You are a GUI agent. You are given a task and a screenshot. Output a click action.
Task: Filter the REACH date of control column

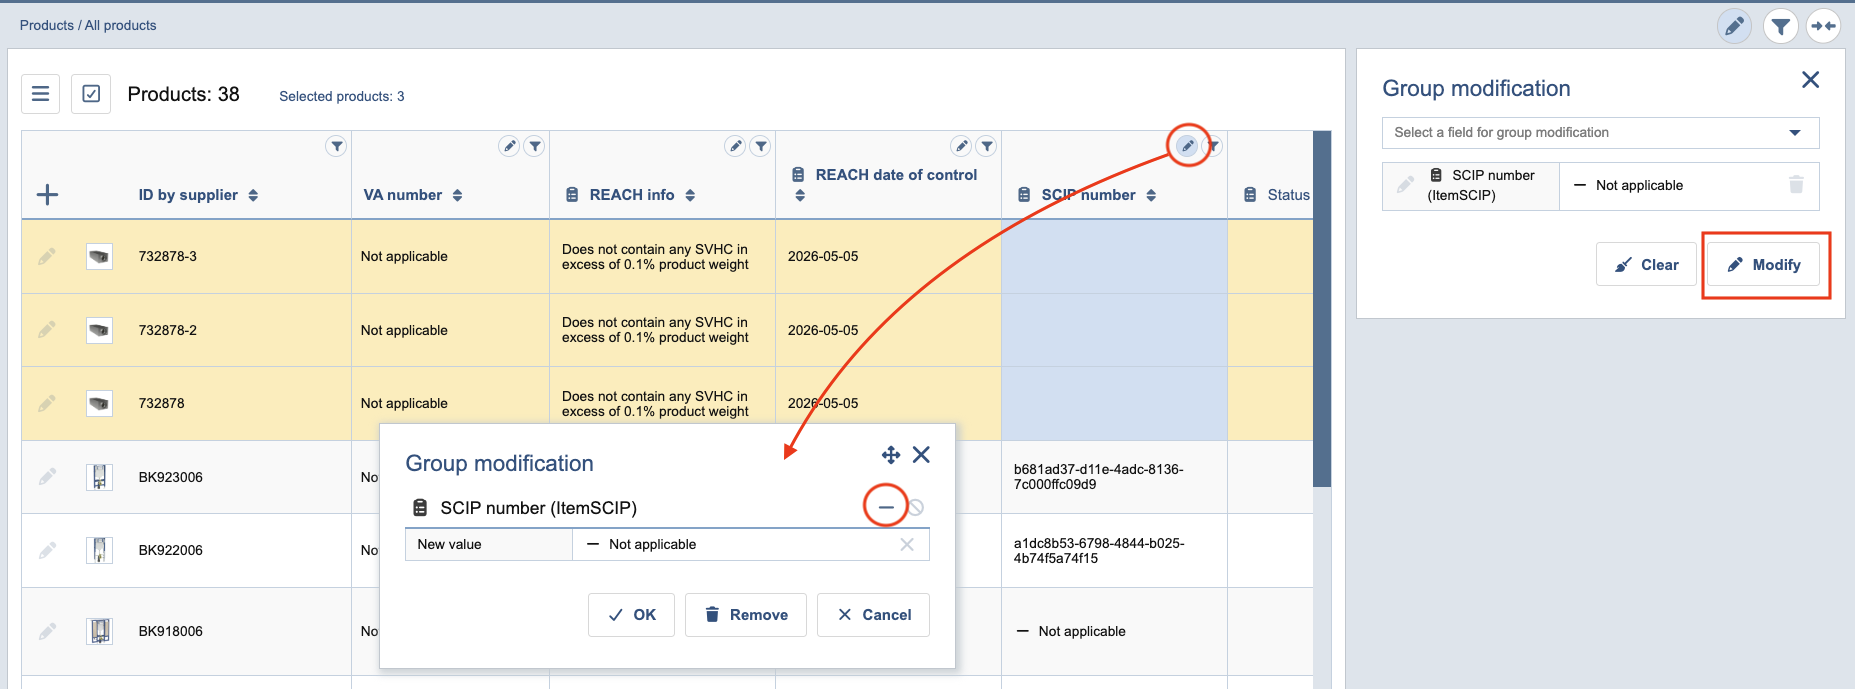pyautogui.click(x=987, y=146)
